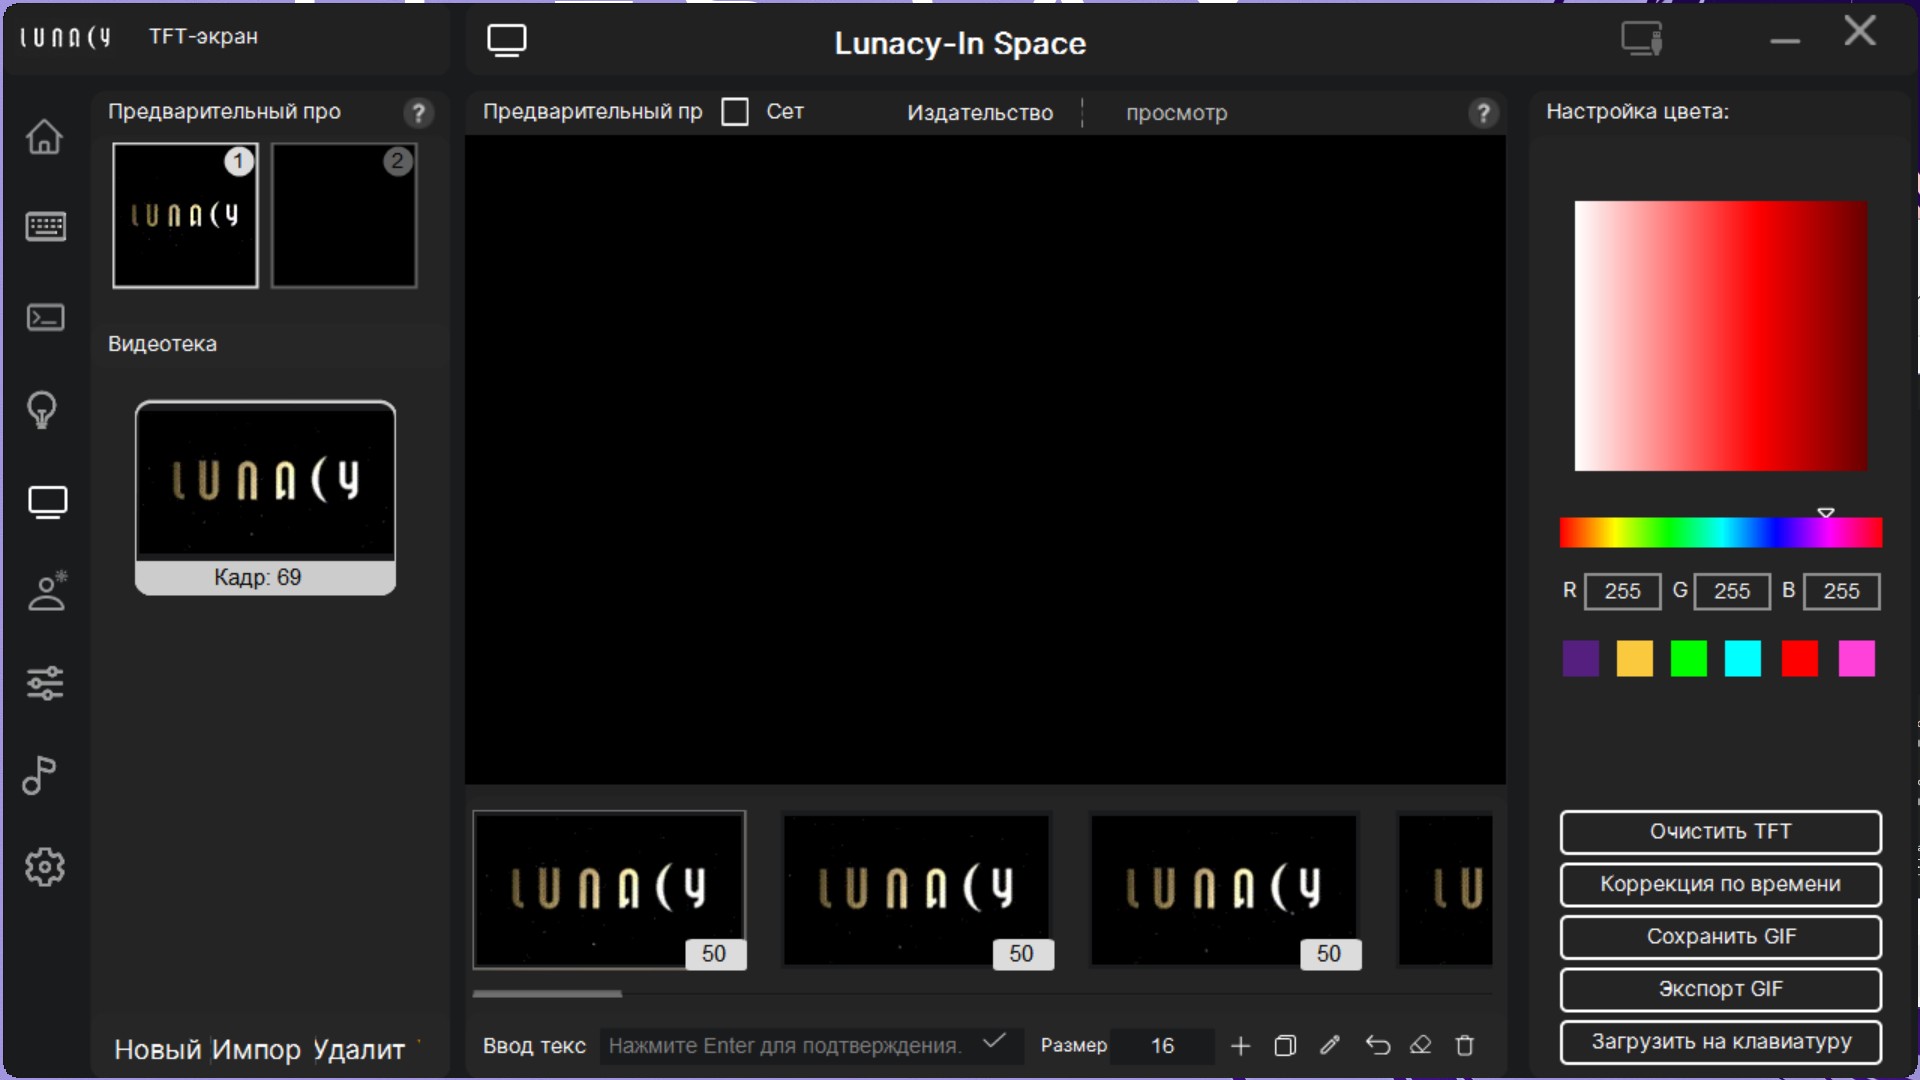Click the main black canvas preview area
The image size is (1920, 1080).
point(985,460)
